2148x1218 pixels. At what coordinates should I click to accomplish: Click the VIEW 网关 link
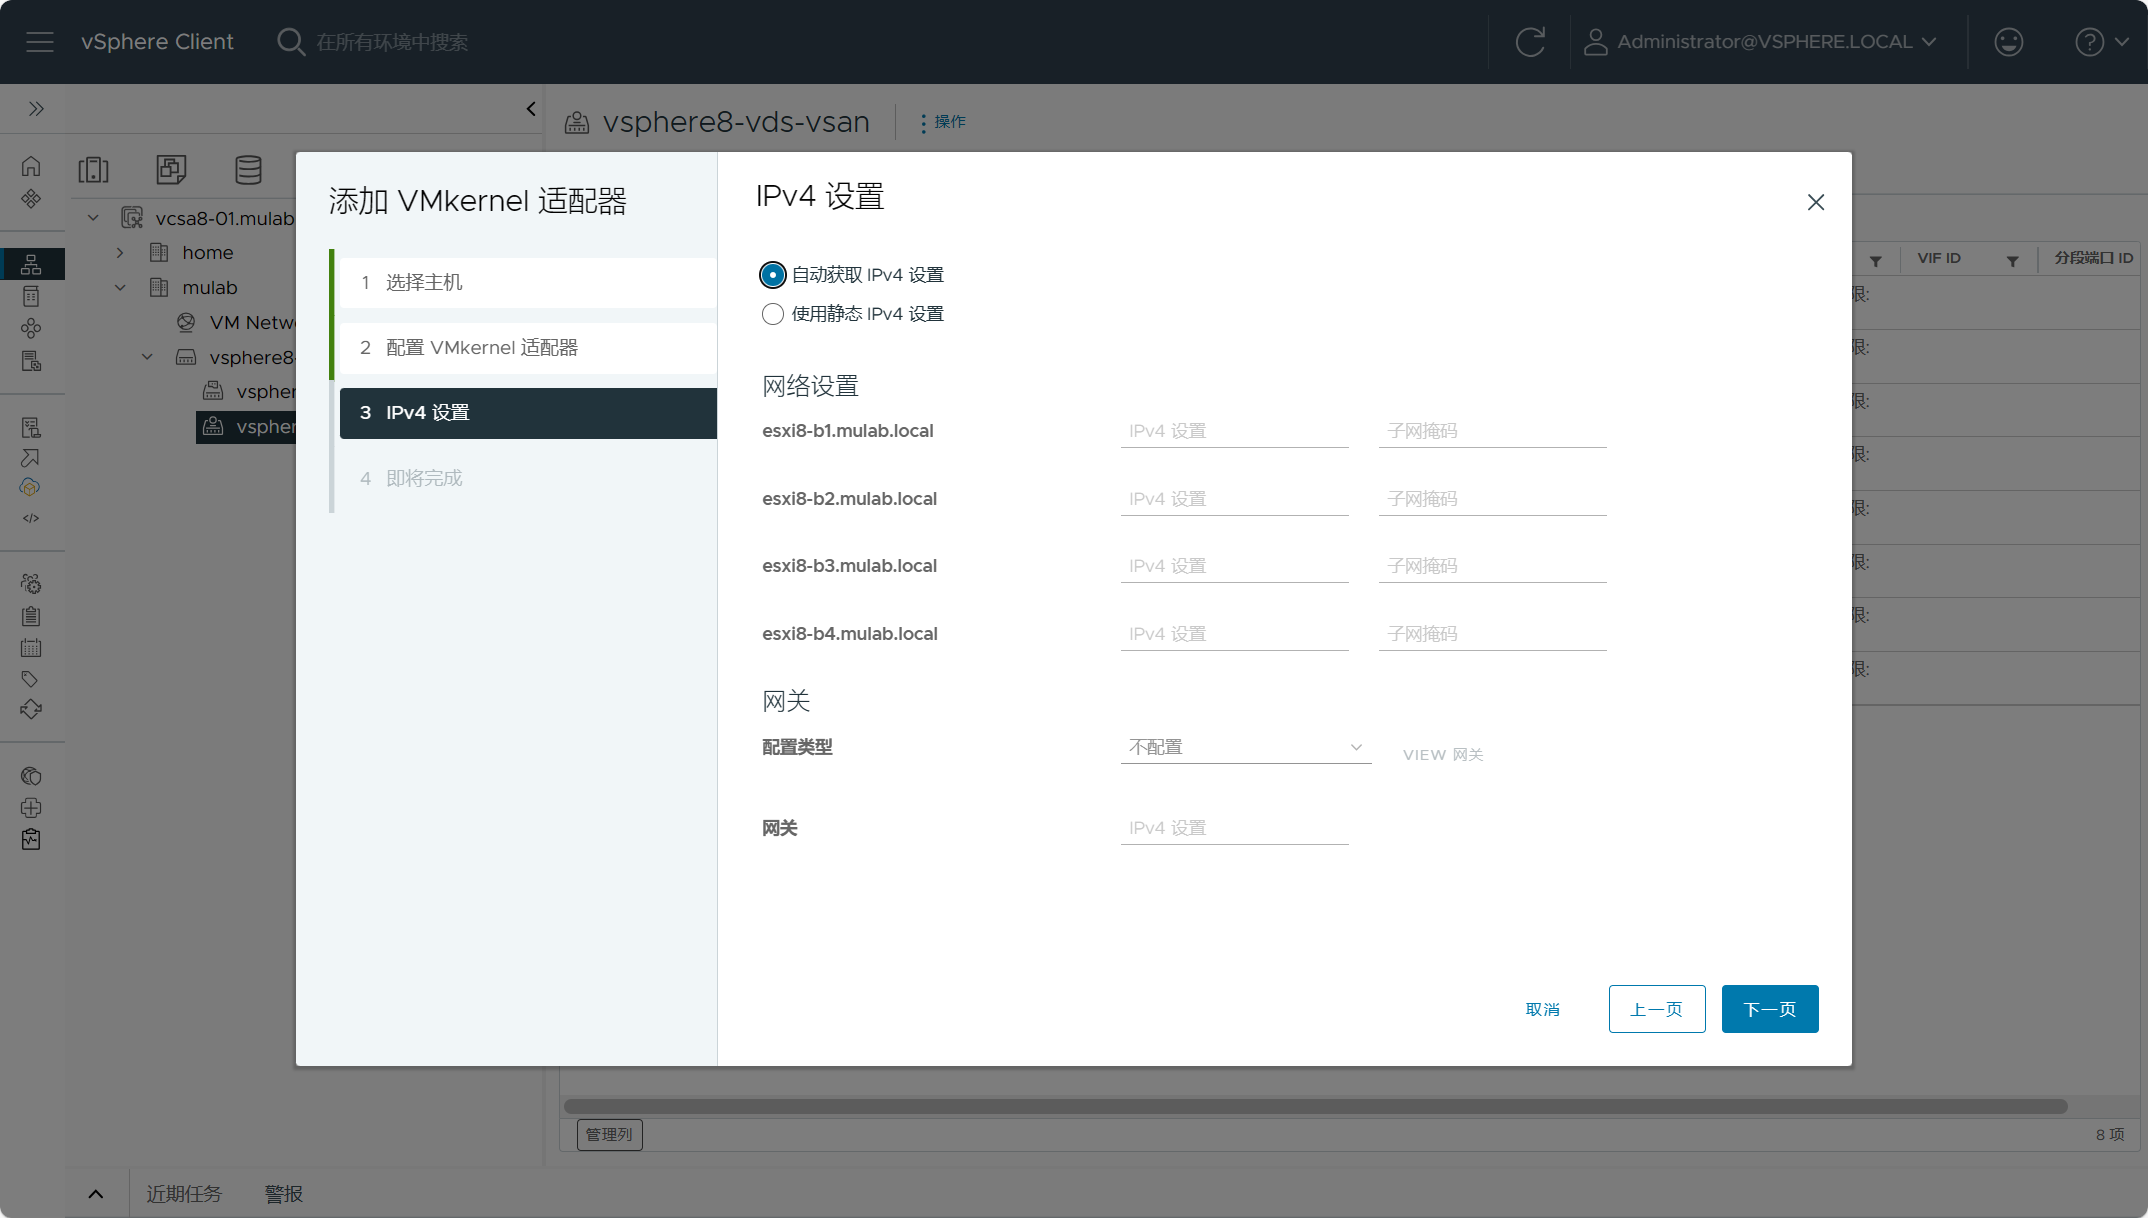(1443, 755)
